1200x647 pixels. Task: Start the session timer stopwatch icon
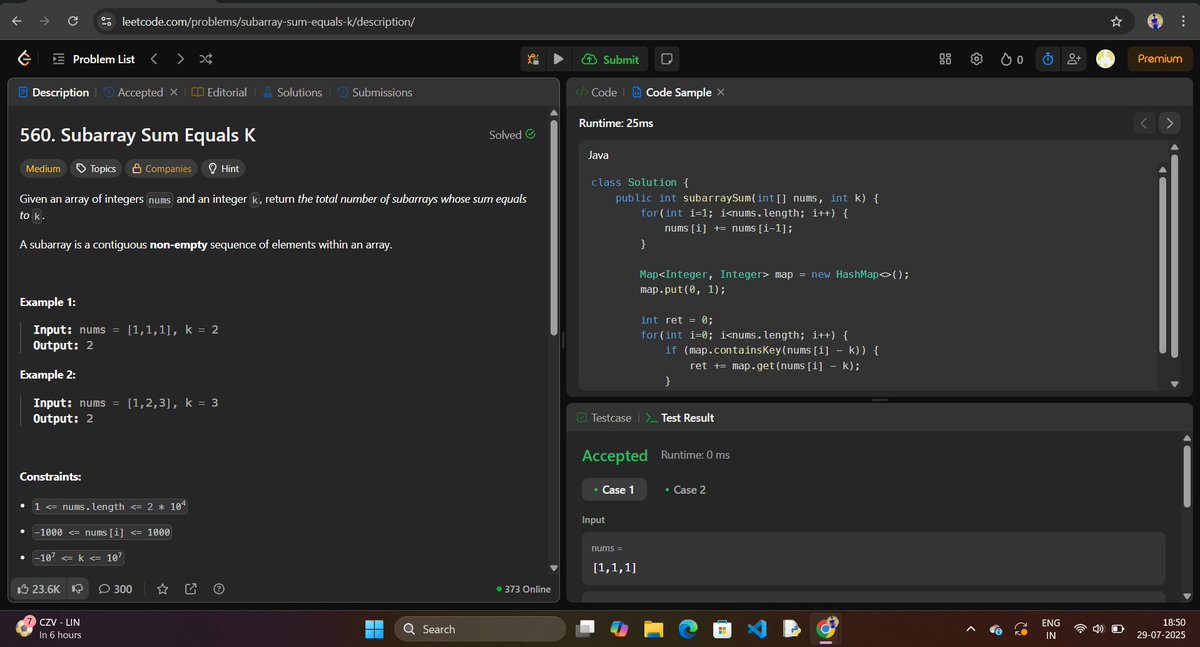(x=1047, y=58)
